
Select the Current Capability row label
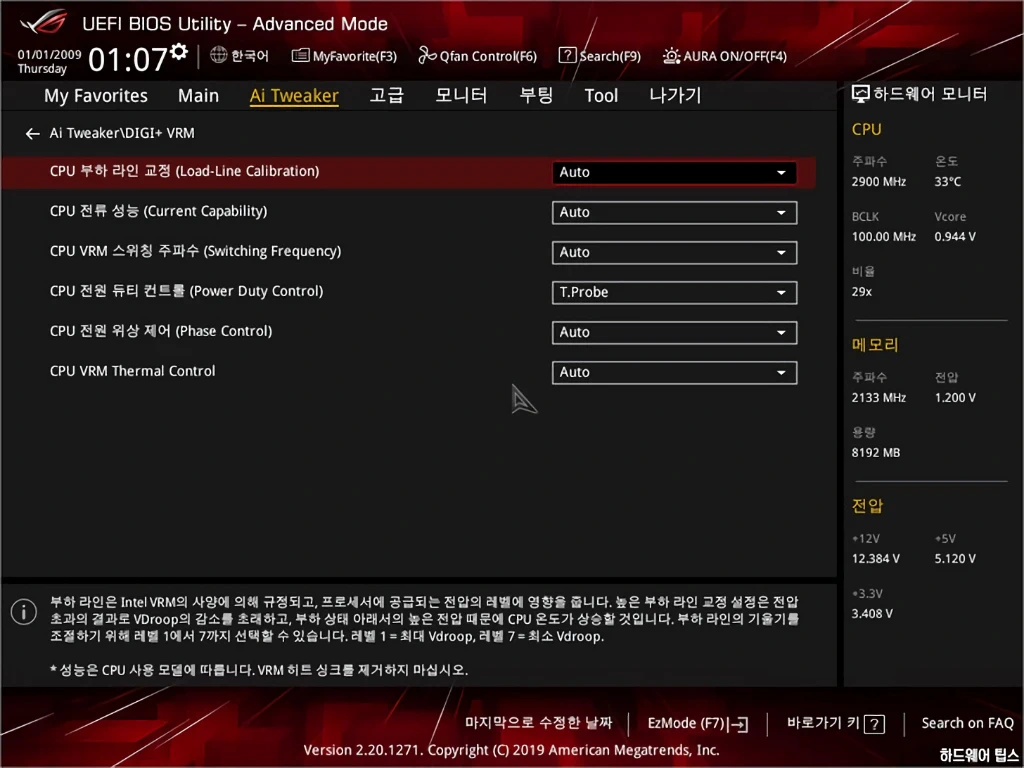point(158,211)
